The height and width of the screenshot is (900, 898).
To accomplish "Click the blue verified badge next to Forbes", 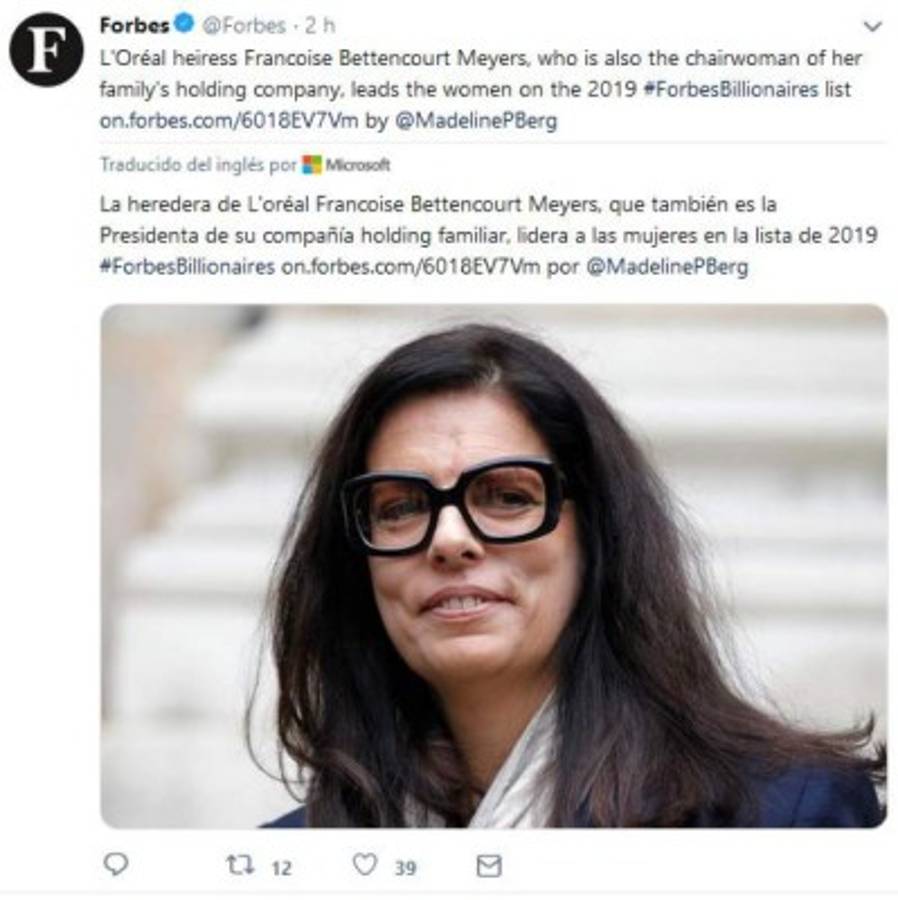I will [184, 24].
